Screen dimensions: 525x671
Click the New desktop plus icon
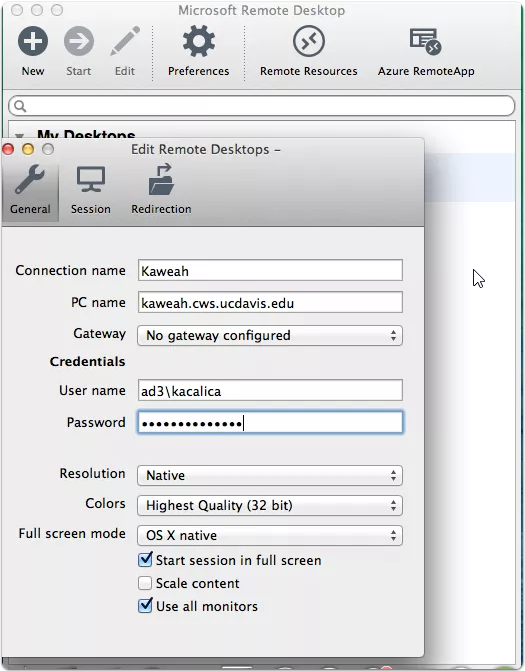[x=33, y=41]
